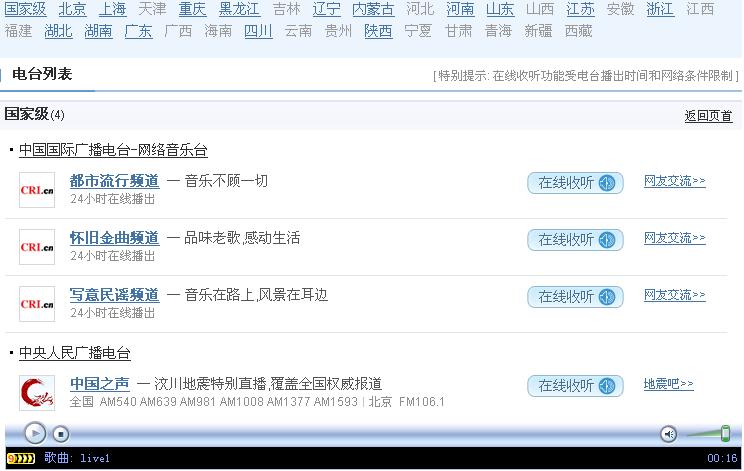Open 中国国际广播电台-网络音乐台 heading link

(x=113, y=150)
